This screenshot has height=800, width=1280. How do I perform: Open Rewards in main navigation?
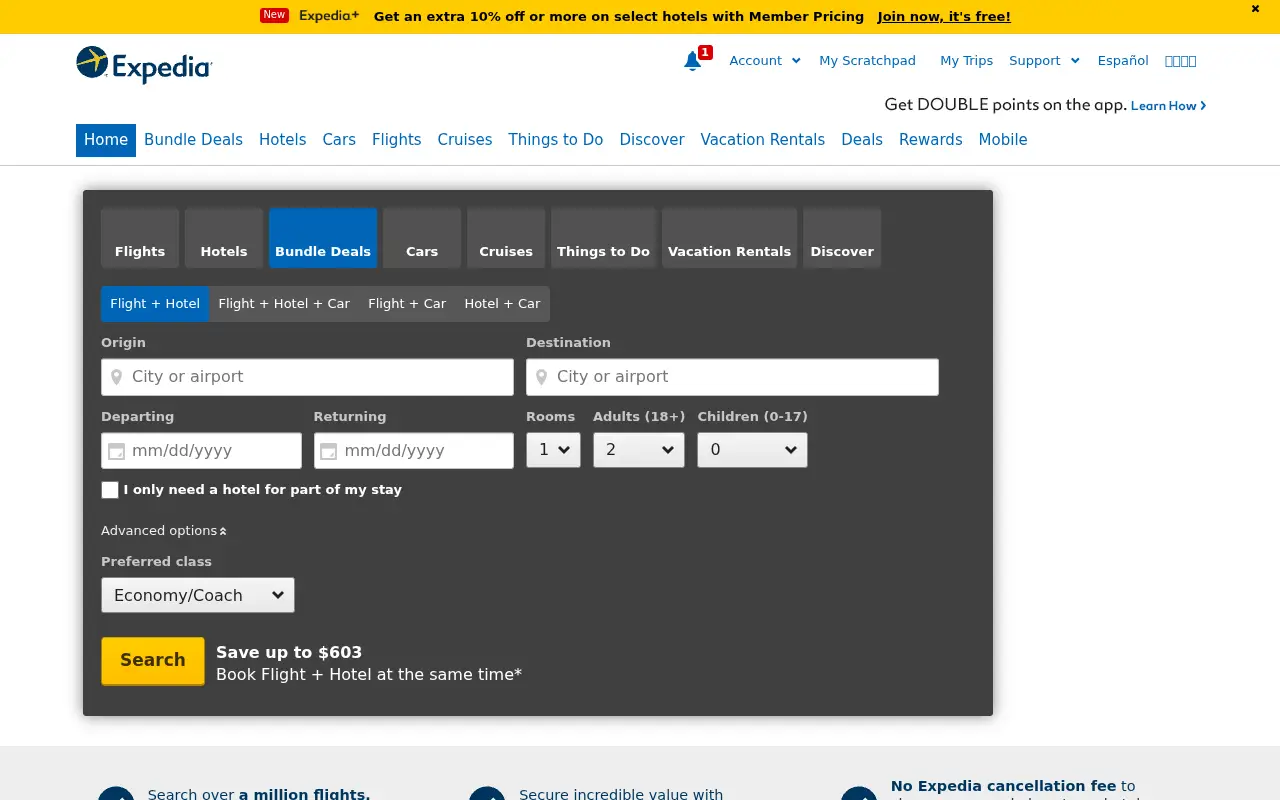[931, 140]
